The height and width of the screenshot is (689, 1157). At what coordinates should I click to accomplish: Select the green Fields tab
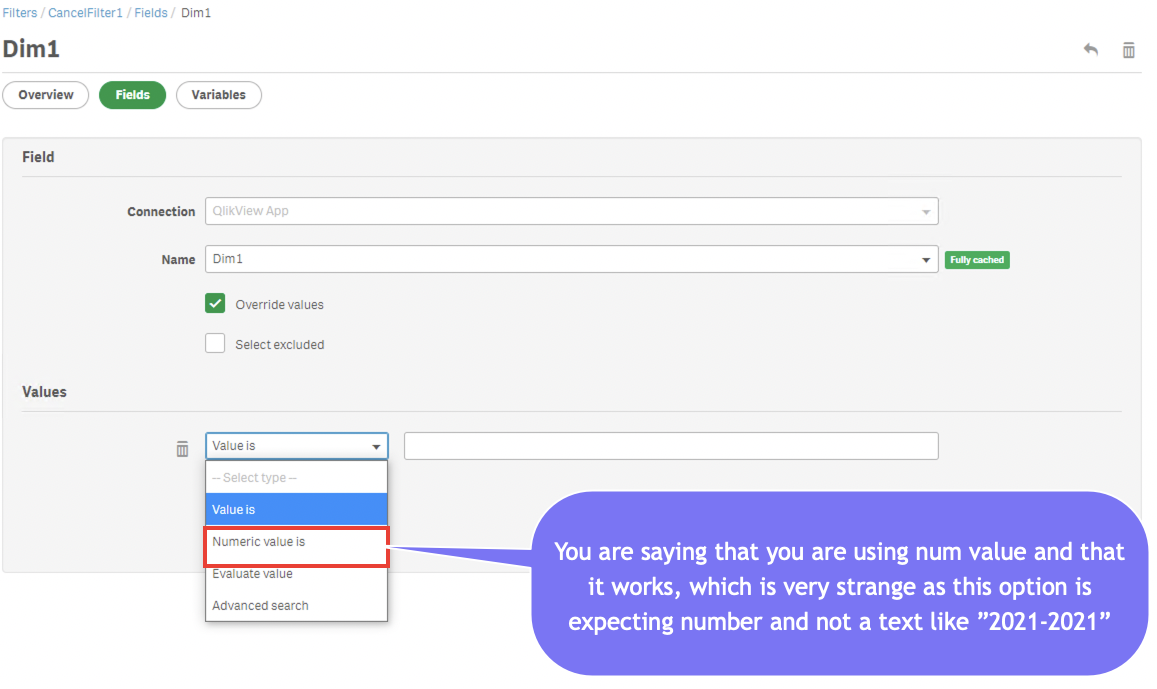click(x=133, y=94)
